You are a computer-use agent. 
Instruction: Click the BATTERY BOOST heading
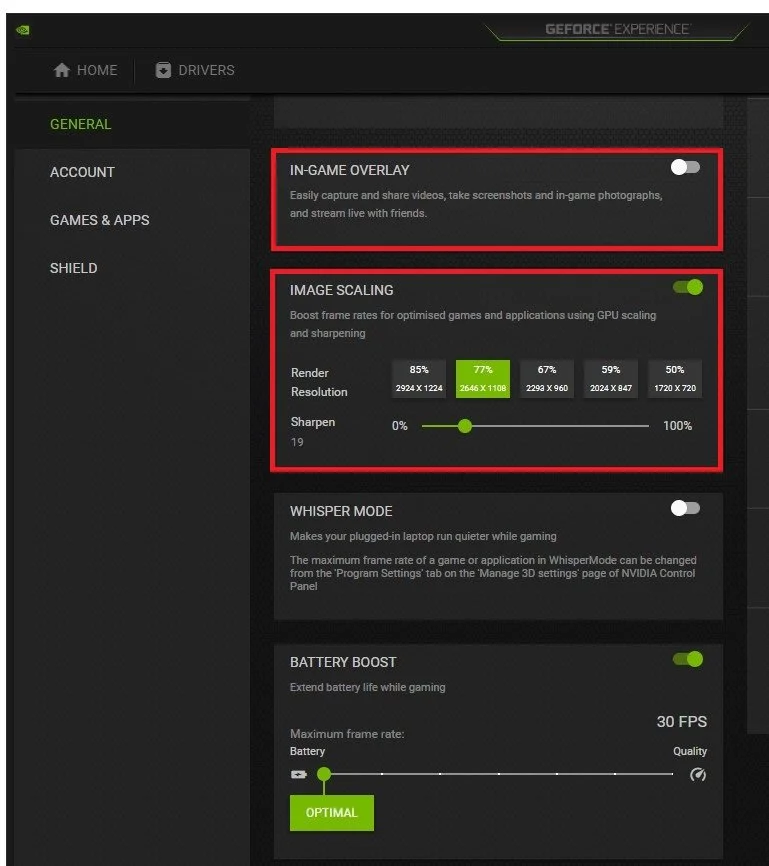pos(343,662)
